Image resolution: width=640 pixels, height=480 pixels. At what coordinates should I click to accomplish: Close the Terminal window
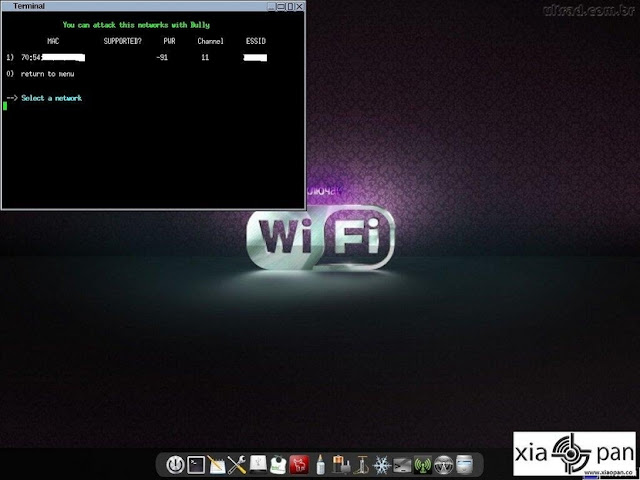[300, 7]
